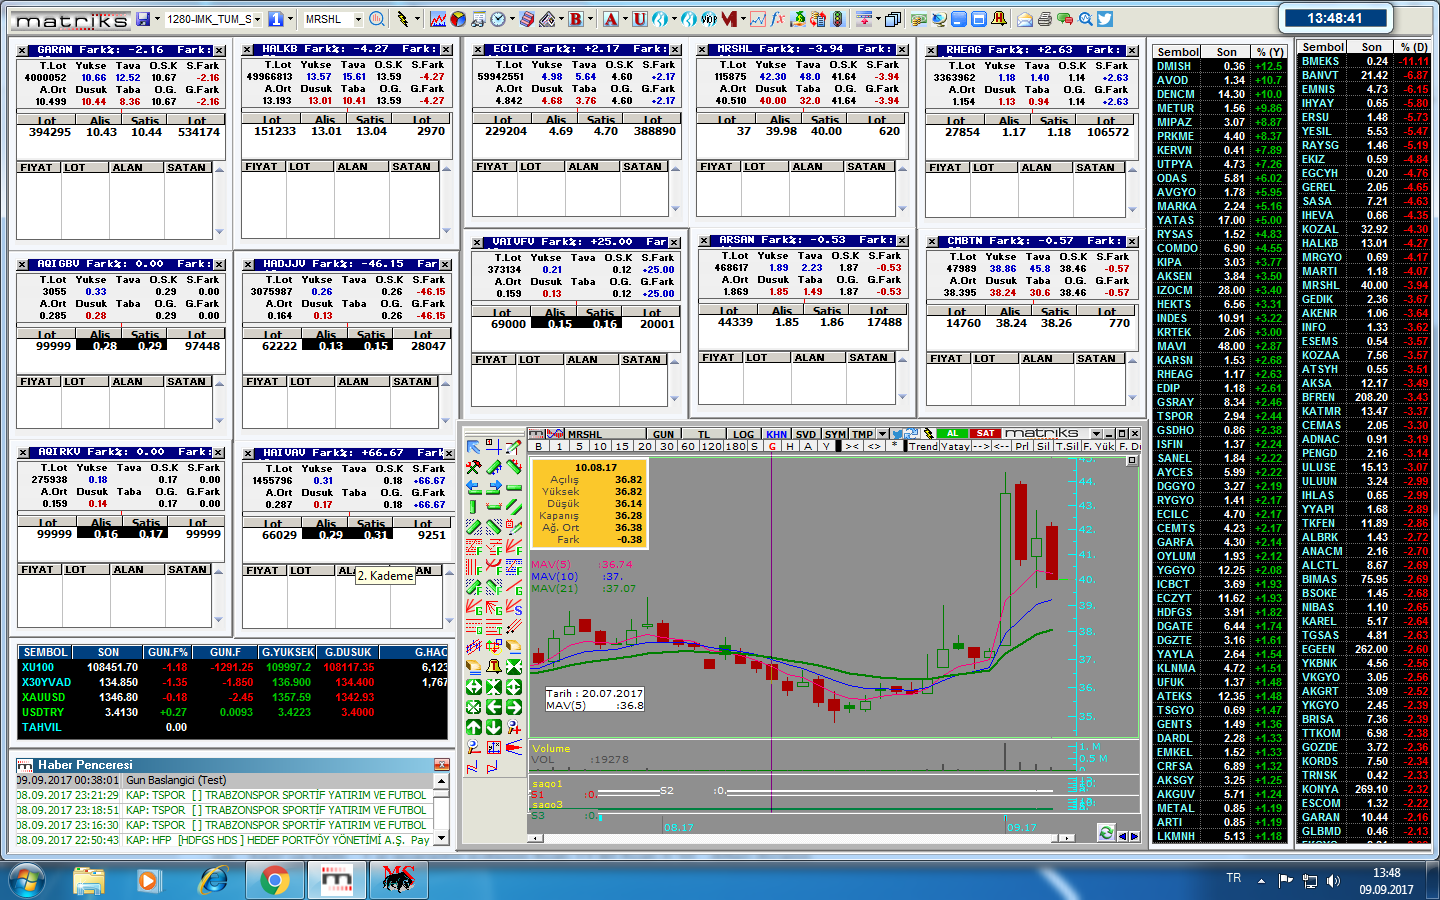Click the printer icon in toolbar
1440x900 pixels.
tap(1045, 20)
